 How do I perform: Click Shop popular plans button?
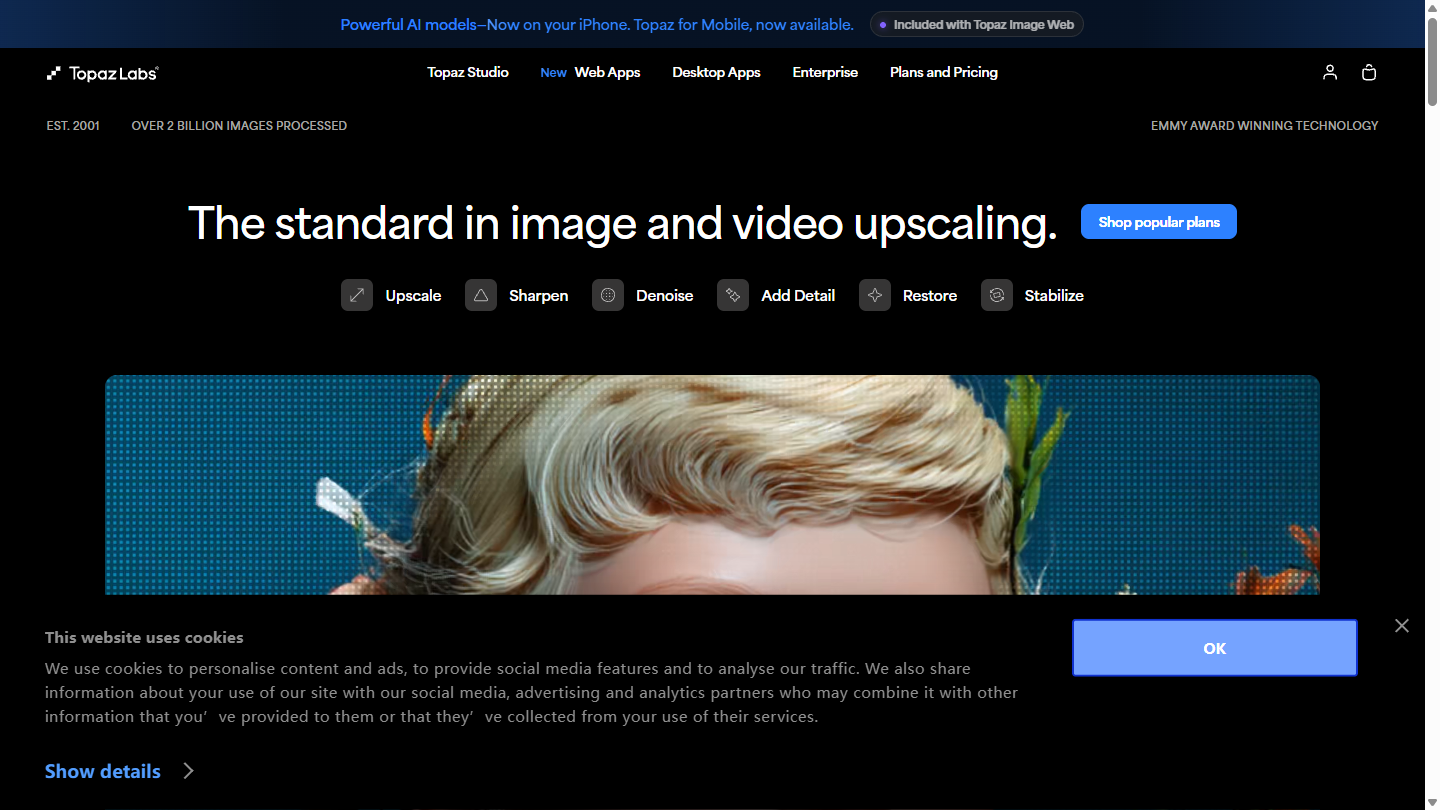pos(1159,222)
